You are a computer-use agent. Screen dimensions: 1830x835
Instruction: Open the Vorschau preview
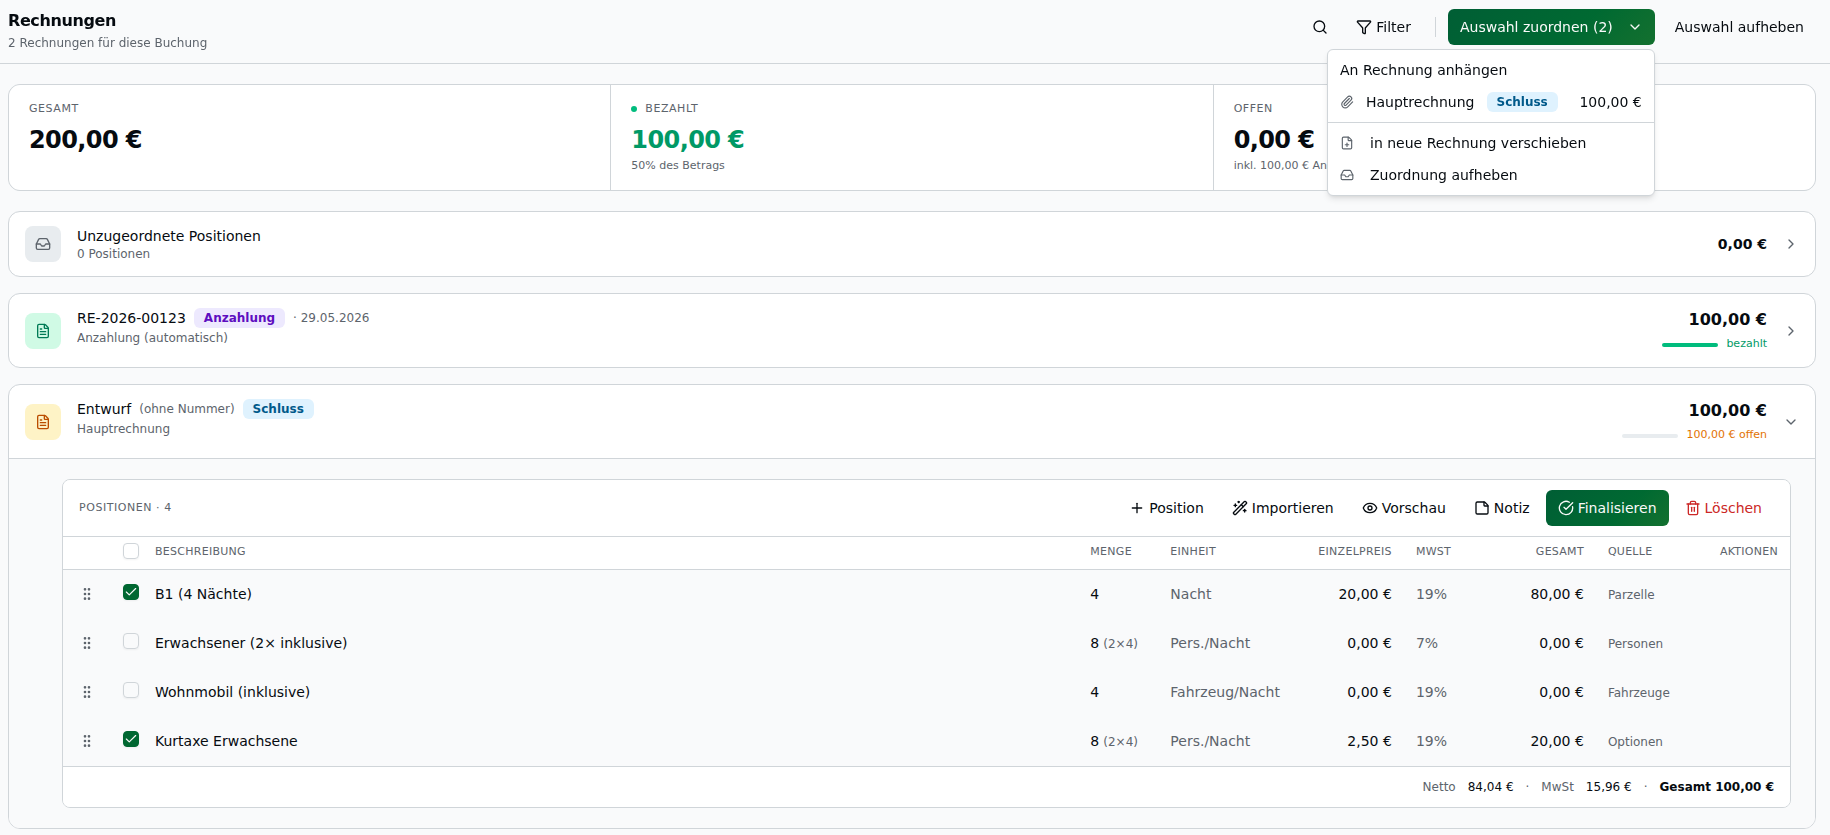(1404, 508)
